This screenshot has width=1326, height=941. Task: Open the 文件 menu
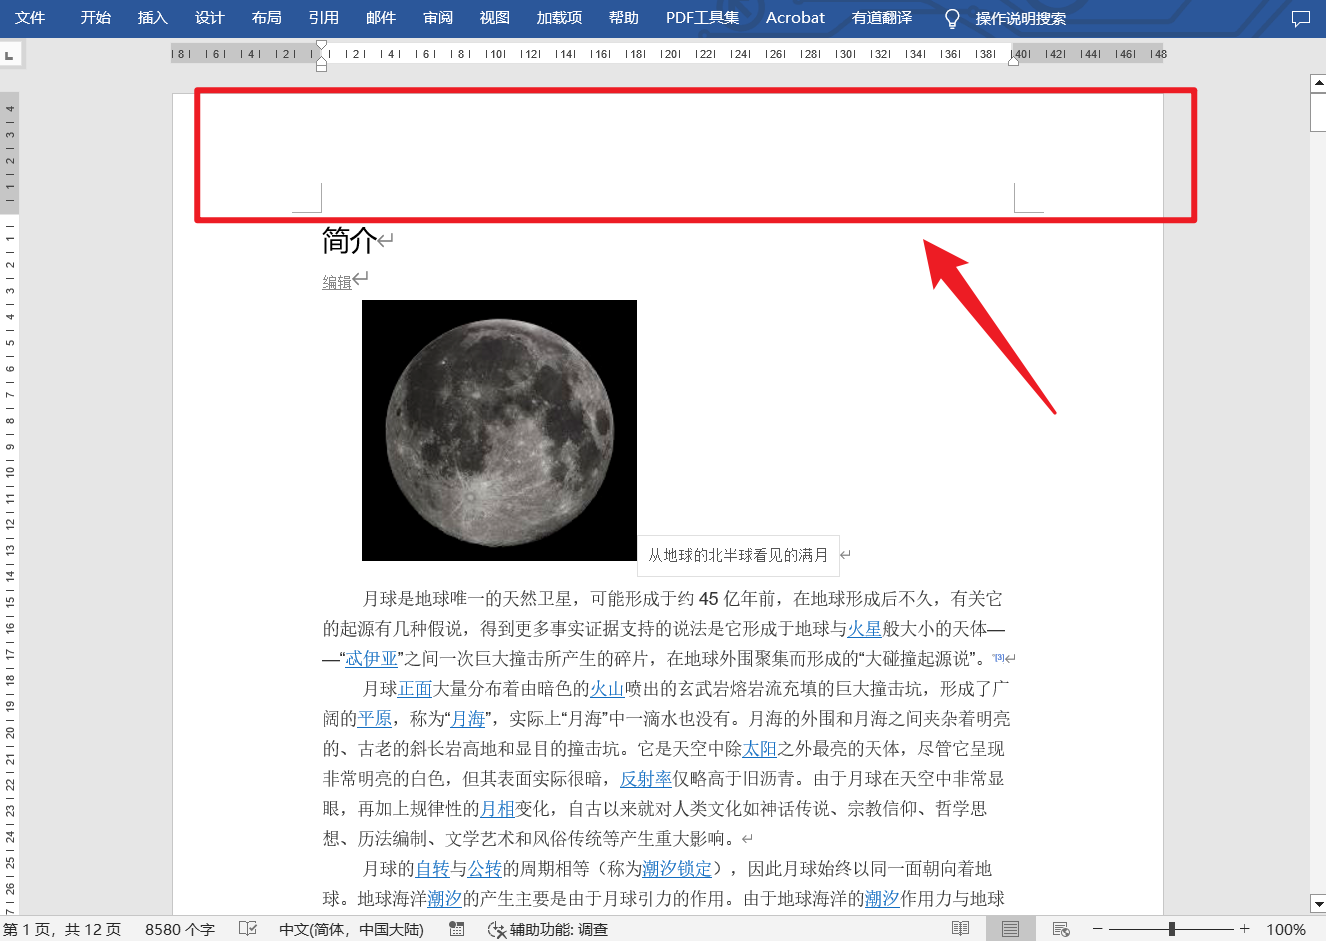pos(29,17)
